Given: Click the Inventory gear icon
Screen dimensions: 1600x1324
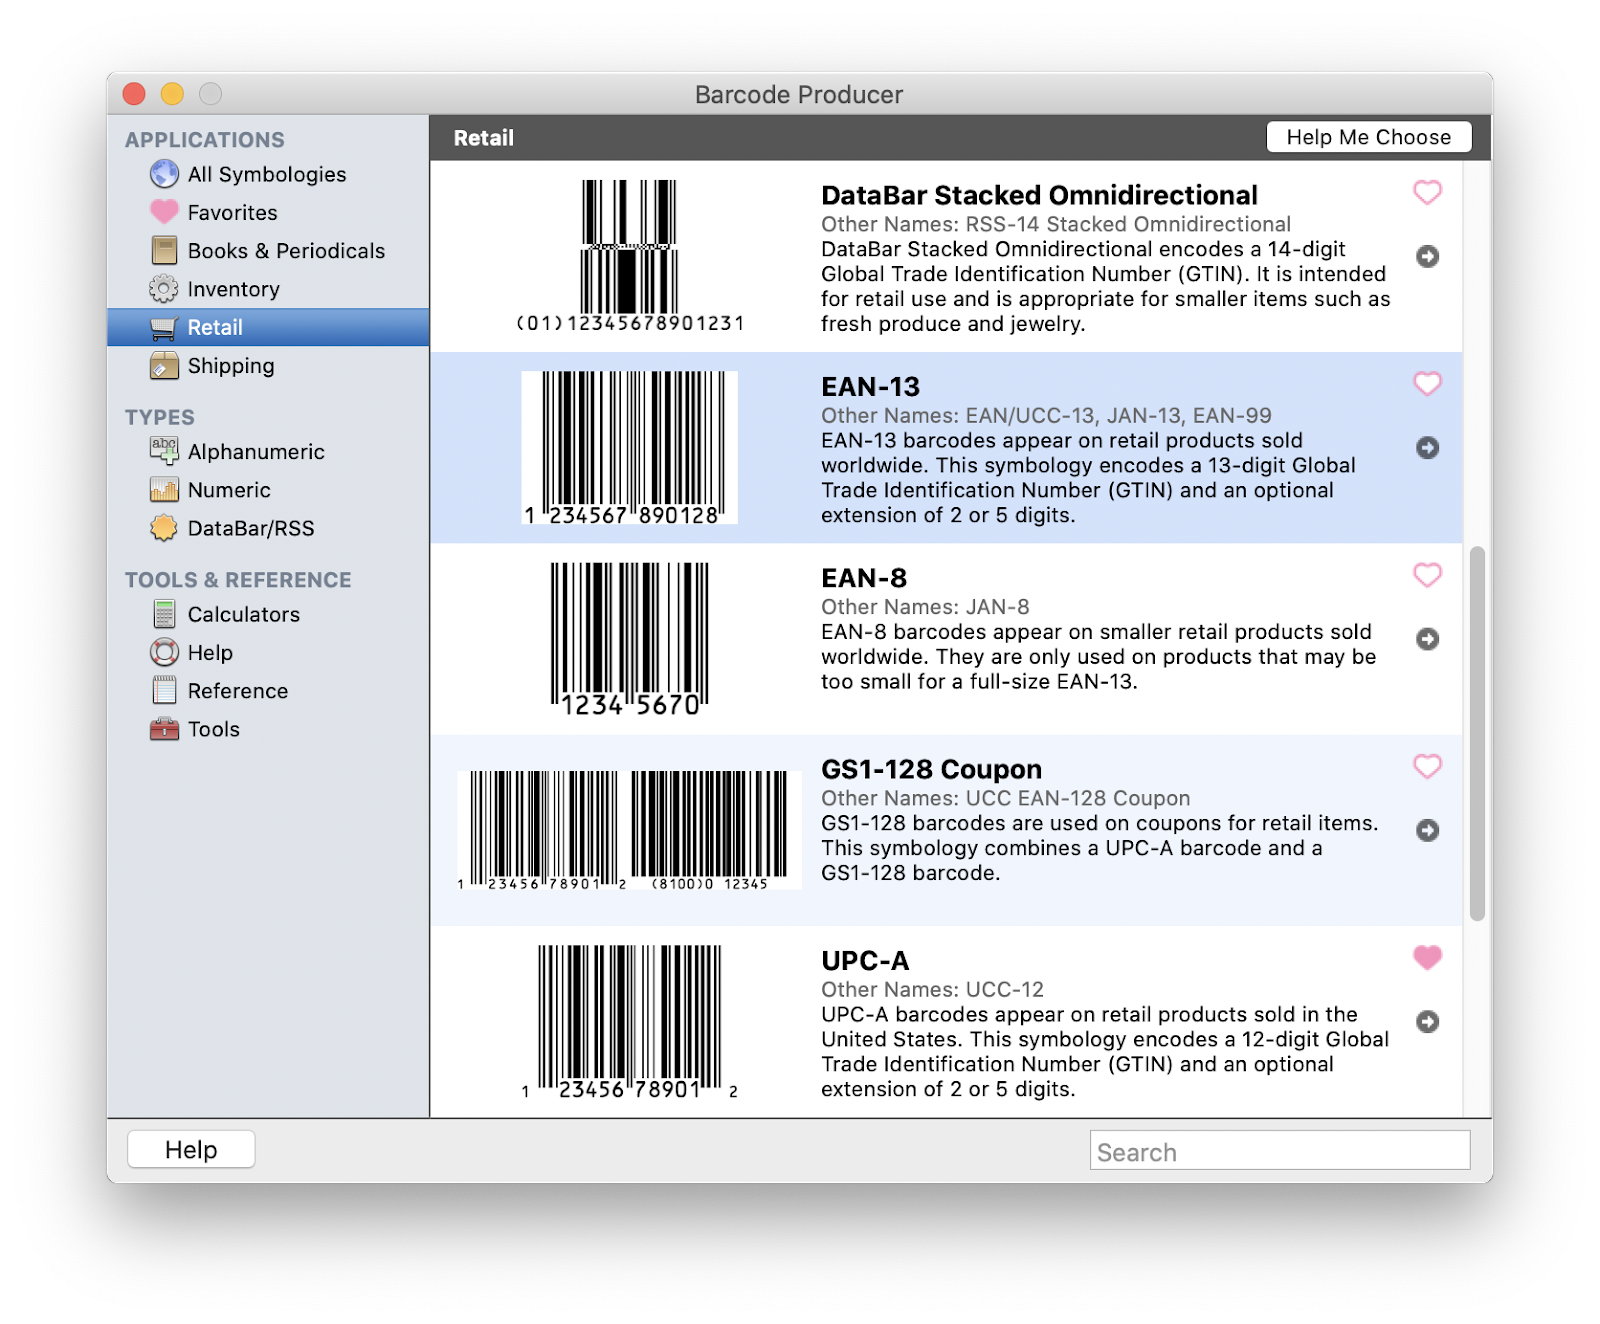Looking at the screenshot, I should coord(164,289).
